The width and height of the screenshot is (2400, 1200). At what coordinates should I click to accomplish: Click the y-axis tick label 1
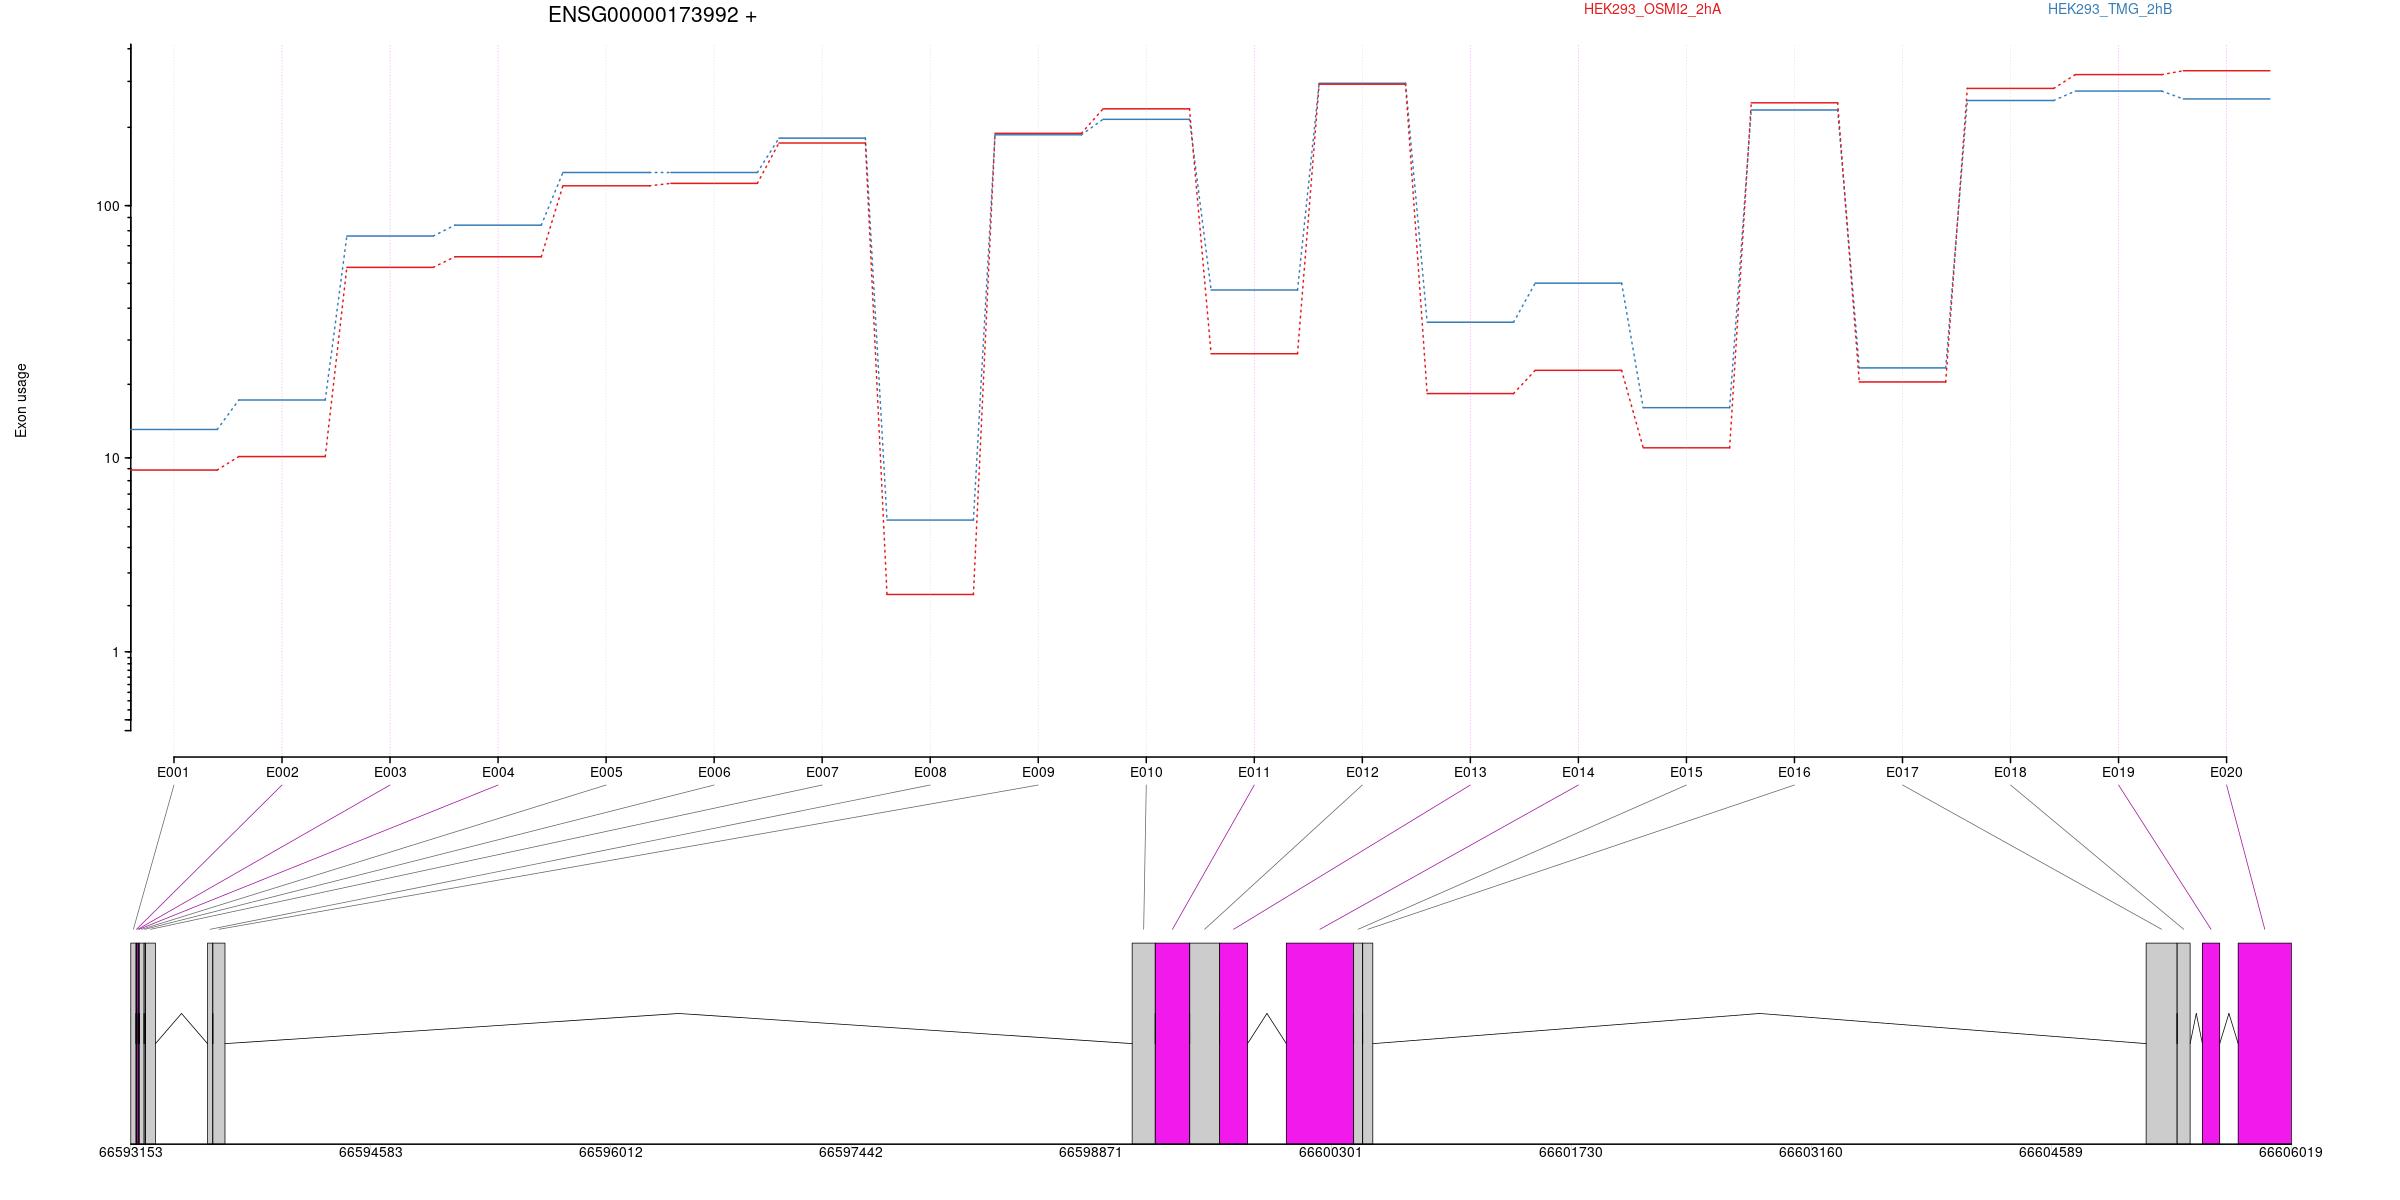pos(115,652)
